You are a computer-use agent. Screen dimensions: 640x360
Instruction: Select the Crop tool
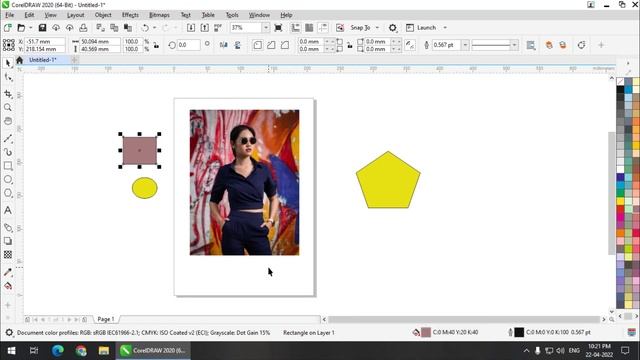coord(8,94)
